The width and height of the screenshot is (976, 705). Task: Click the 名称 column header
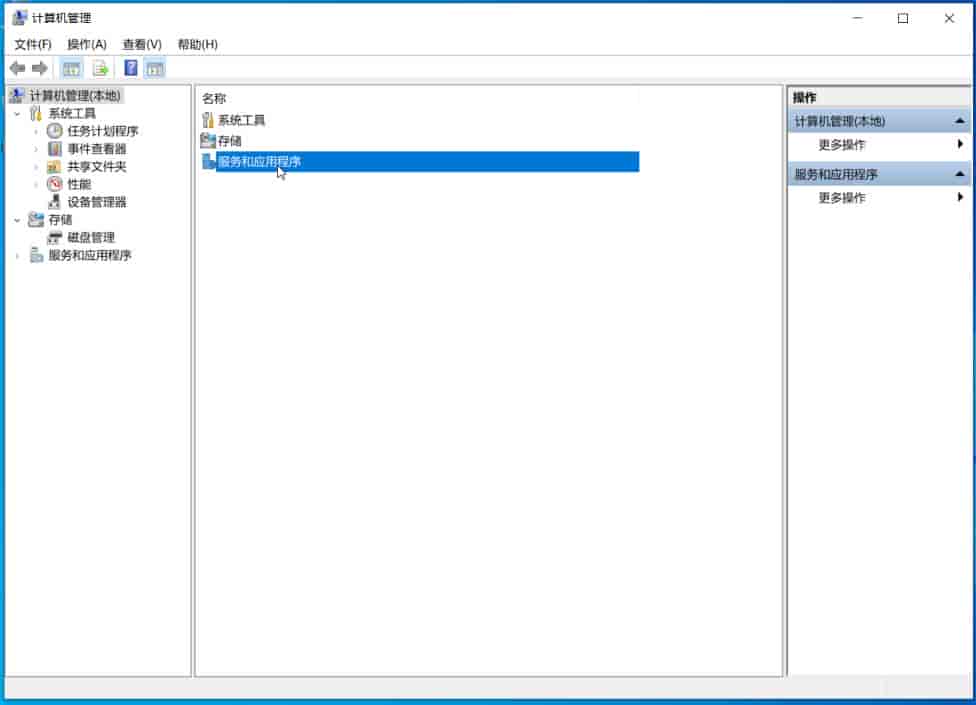(x=214, y=98)
